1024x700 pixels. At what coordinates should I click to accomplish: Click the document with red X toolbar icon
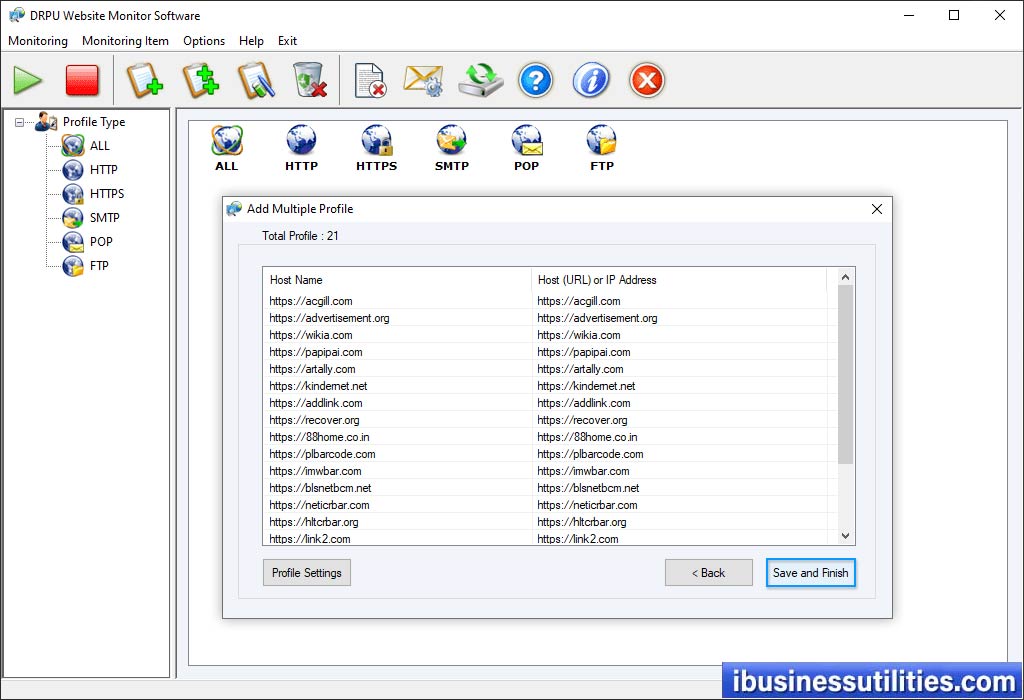click(370, 80)
